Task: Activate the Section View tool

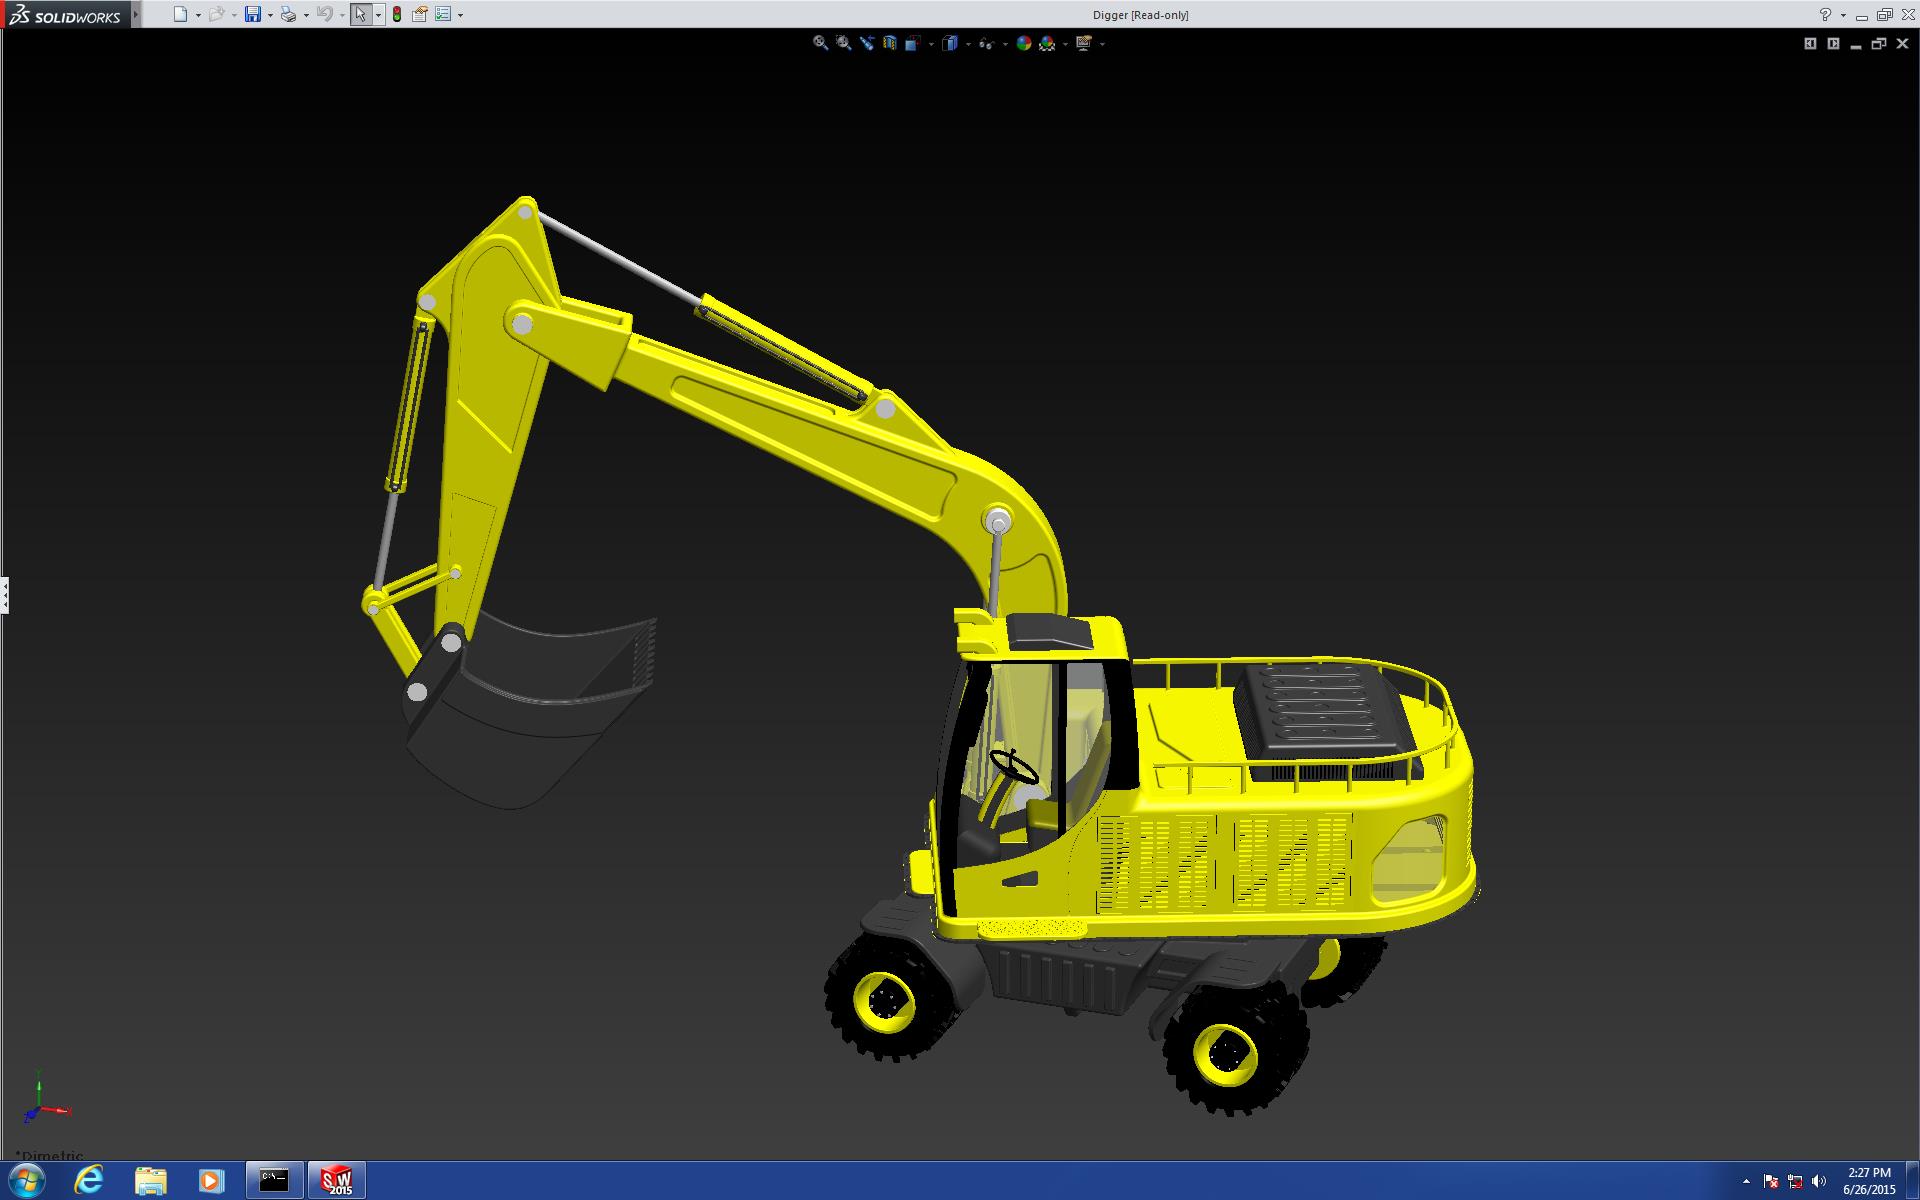Action: 889,43
